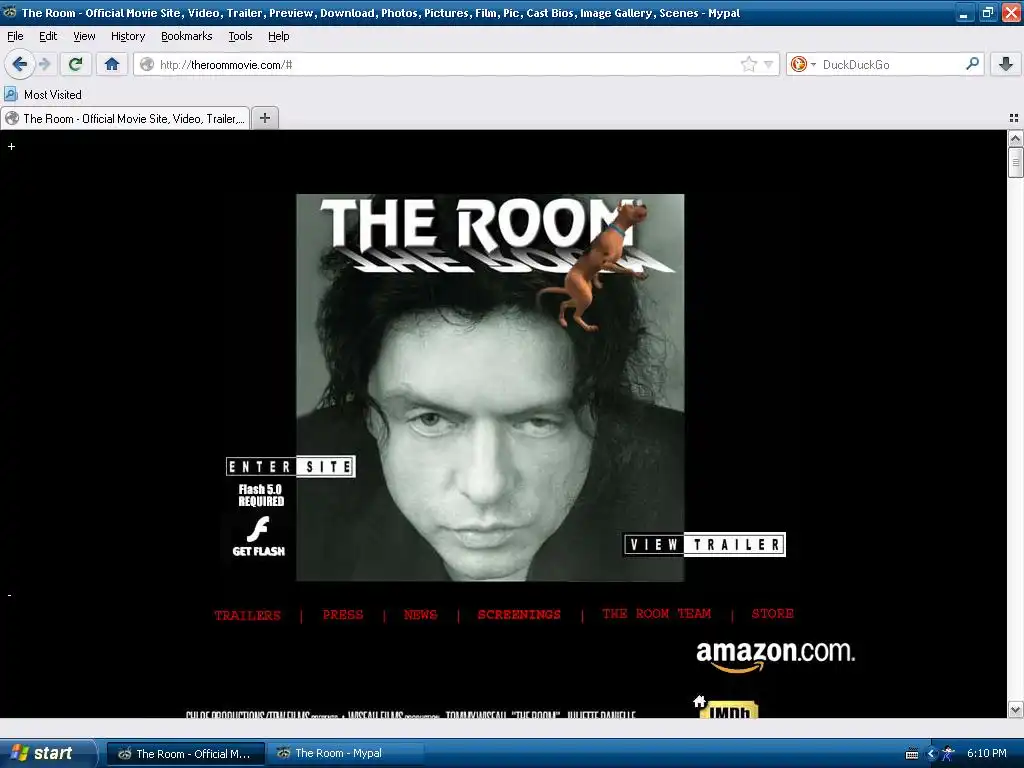Screen dimensions: 1024x768
Task: Open the Downloads arrow icon
Action: (1006, 64)
